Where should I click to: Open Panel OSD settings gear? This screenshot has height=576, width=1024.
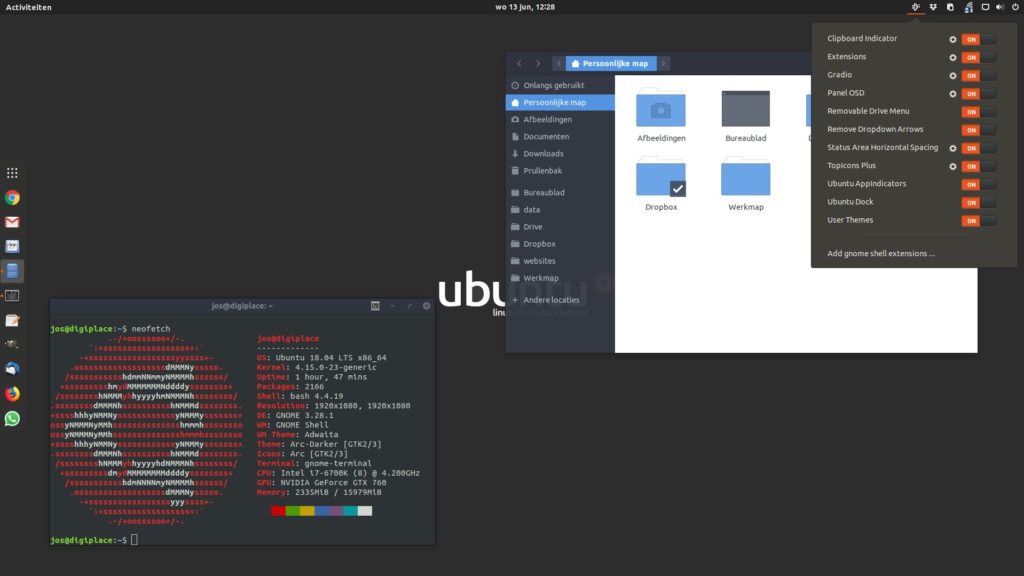(x=953, y=94)
